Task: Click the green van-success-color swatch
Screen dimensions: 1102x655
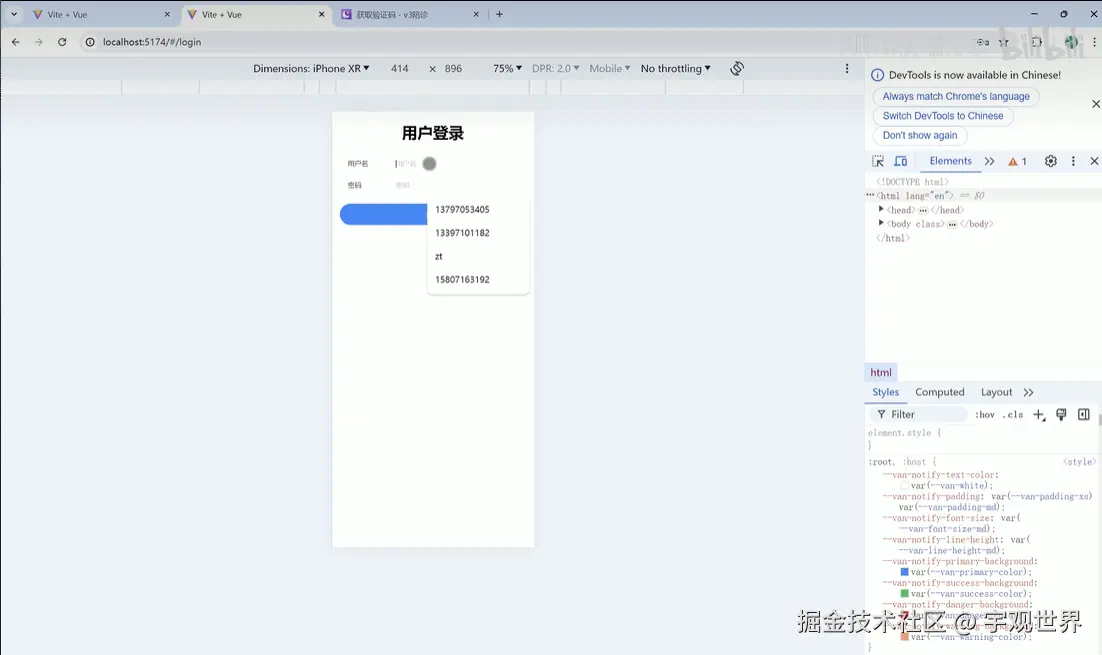Action: tap(905, 594)
